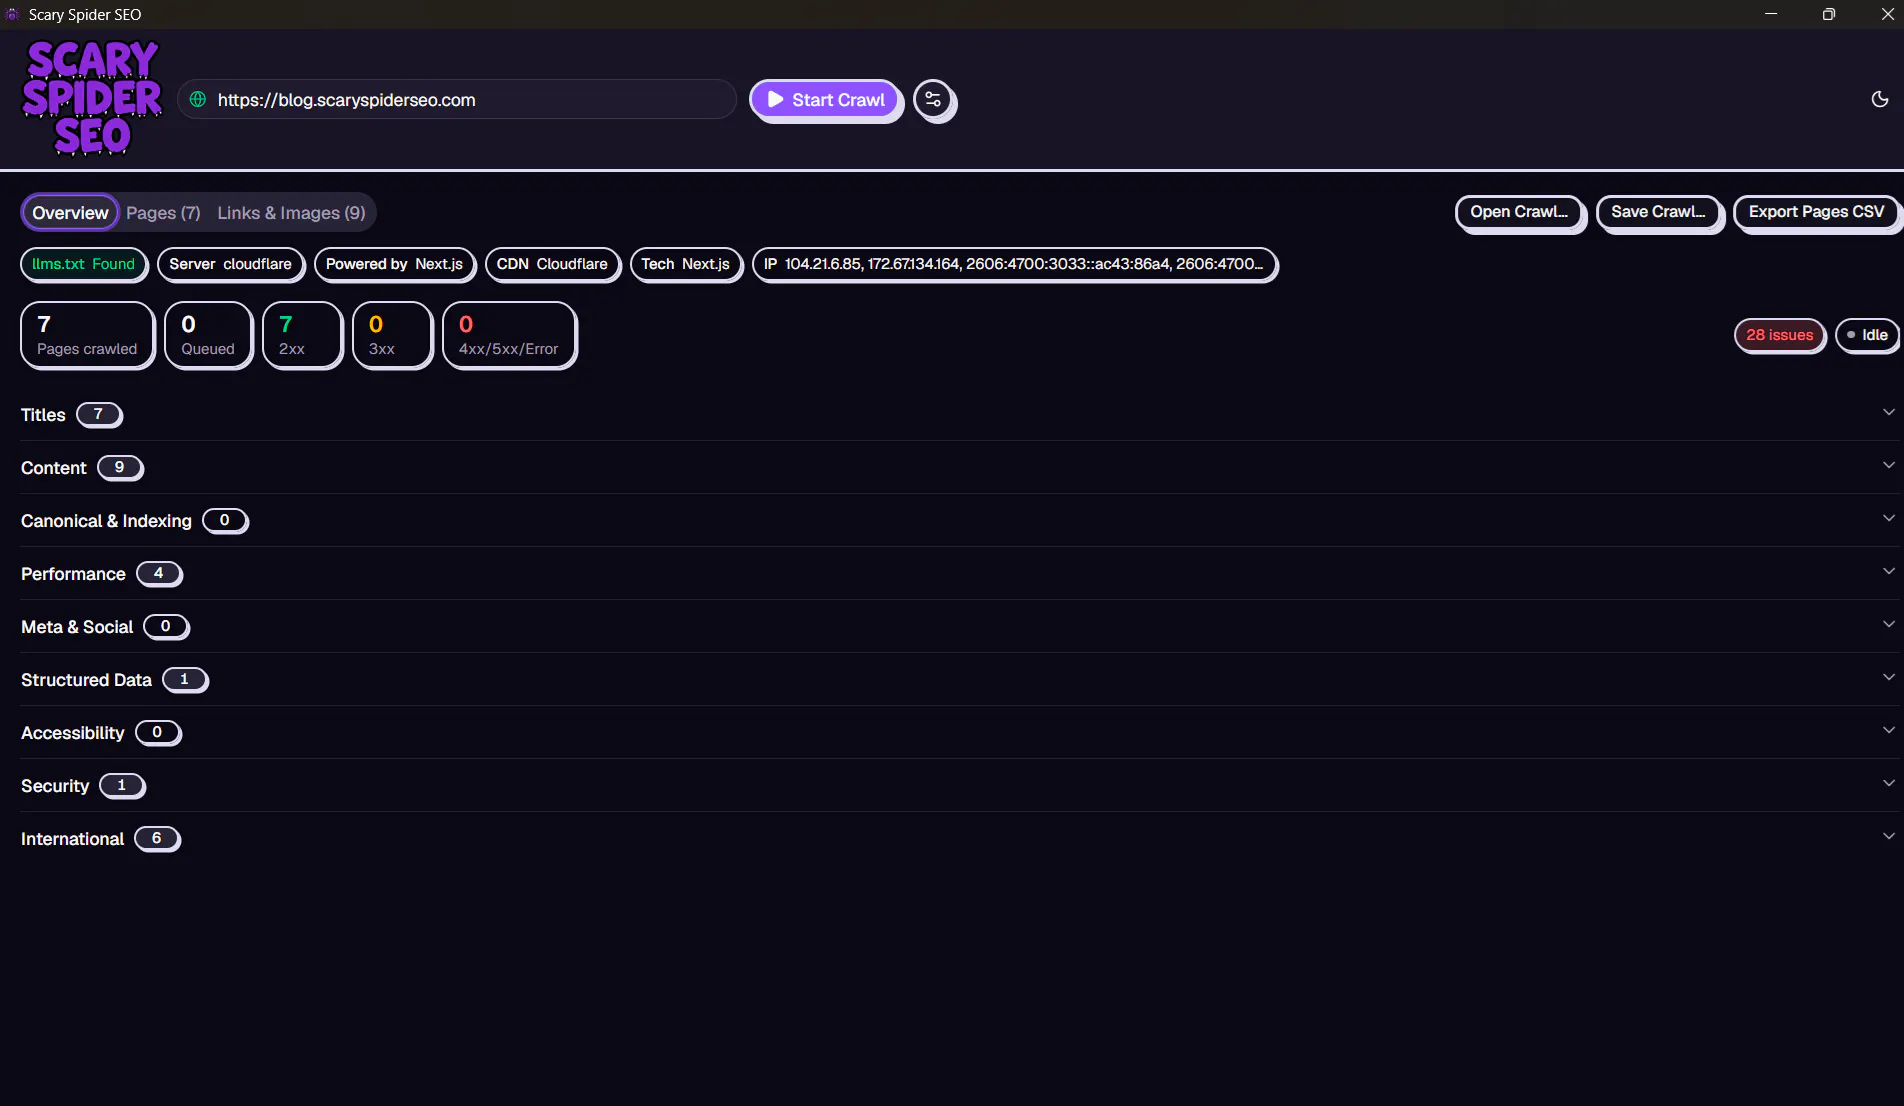Click Export Pages CSV button

coord(1816,212)
